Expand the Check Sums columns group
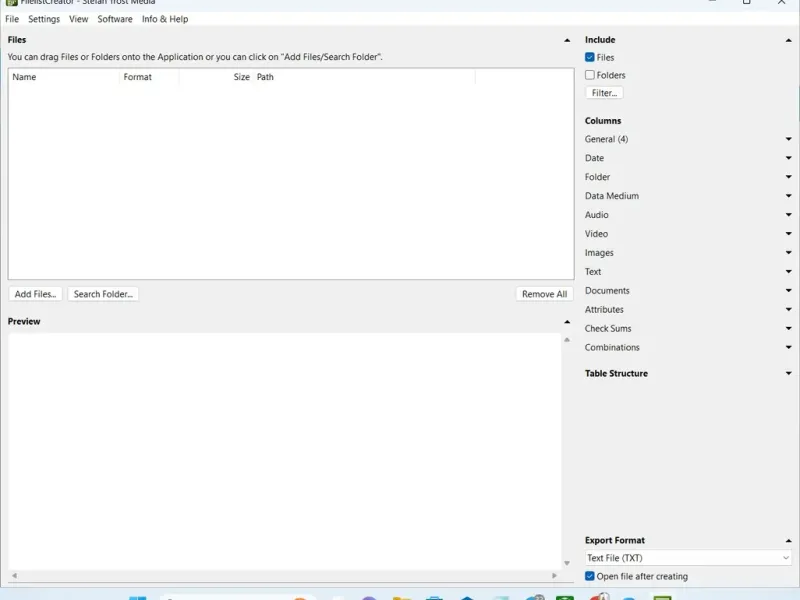The image size is (800, 600). pos(788,328)
